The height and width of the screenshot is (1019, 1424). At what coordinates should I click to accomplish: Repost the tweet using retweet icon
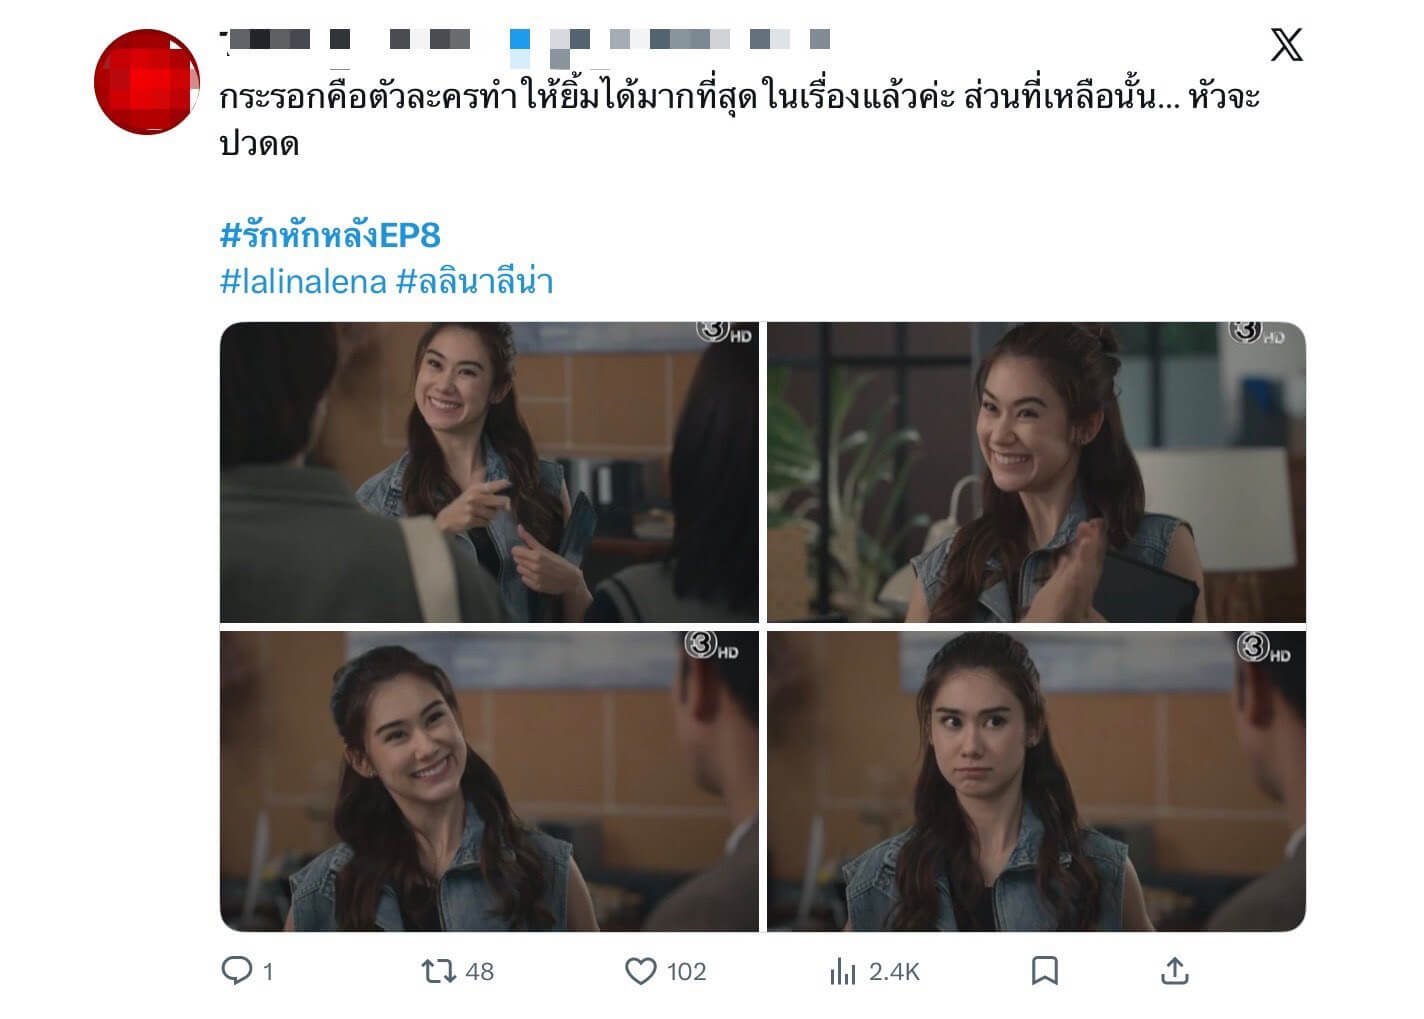[438, 971]
